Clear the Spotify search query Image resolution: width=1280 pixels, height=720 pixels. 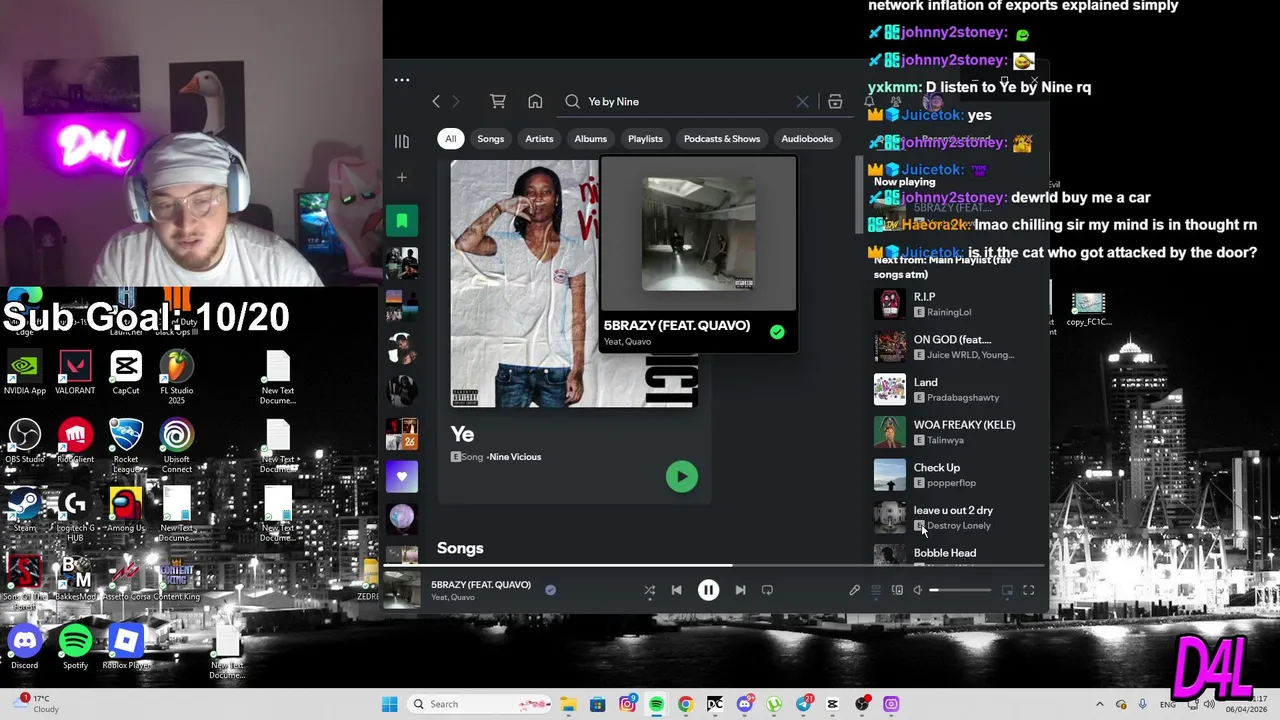coord(802,101)
